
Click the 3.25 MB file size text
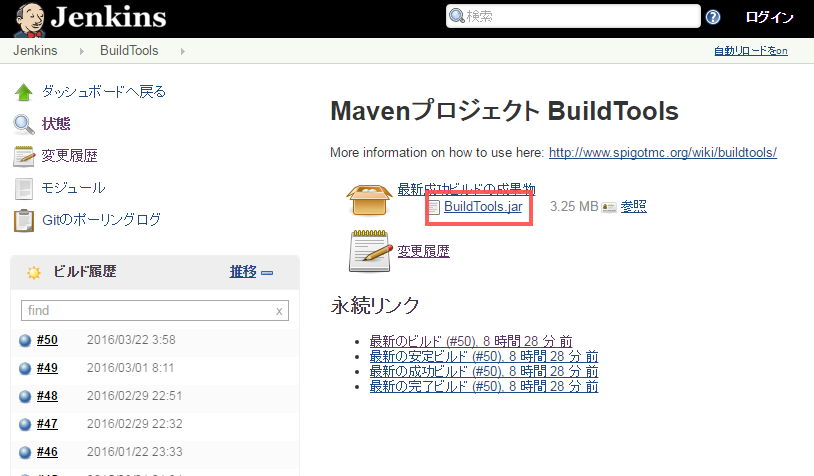pyautogui.click(x=574, y=207)
